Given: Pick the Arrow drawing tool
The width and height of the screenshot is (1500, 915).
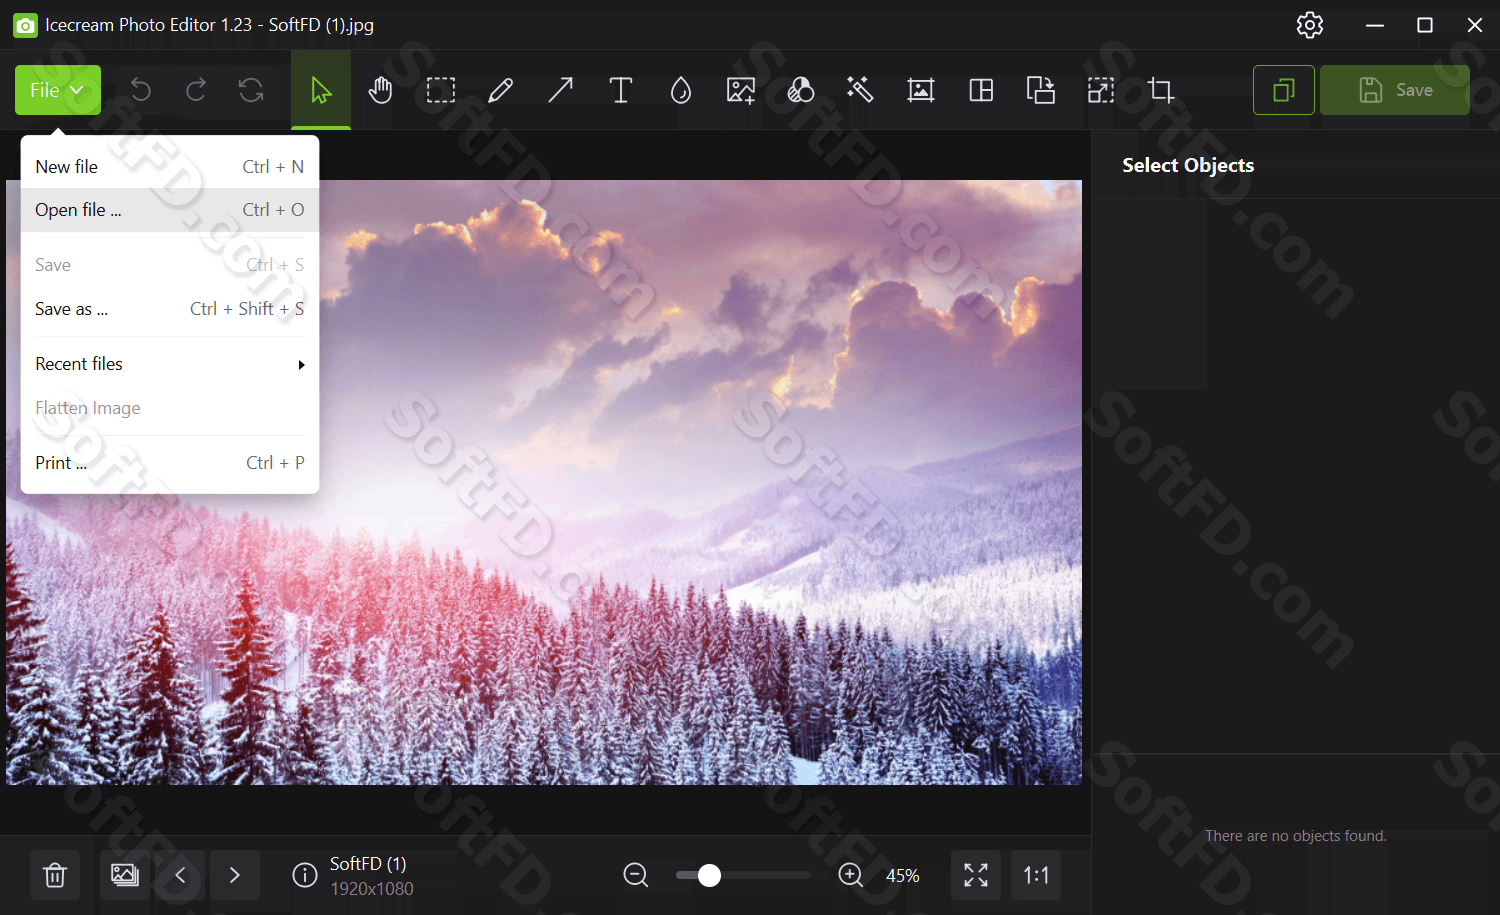Looking at the screenshot, I should [x=560, y=90].
